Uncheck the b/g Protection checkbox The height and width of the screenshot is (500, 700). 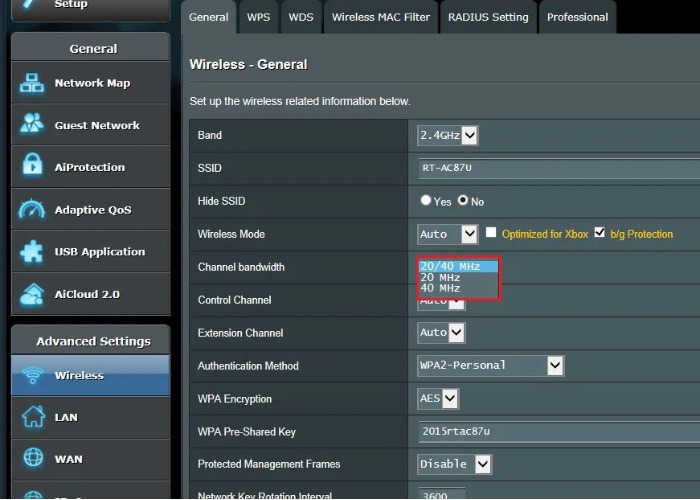(x=600, y=233)
